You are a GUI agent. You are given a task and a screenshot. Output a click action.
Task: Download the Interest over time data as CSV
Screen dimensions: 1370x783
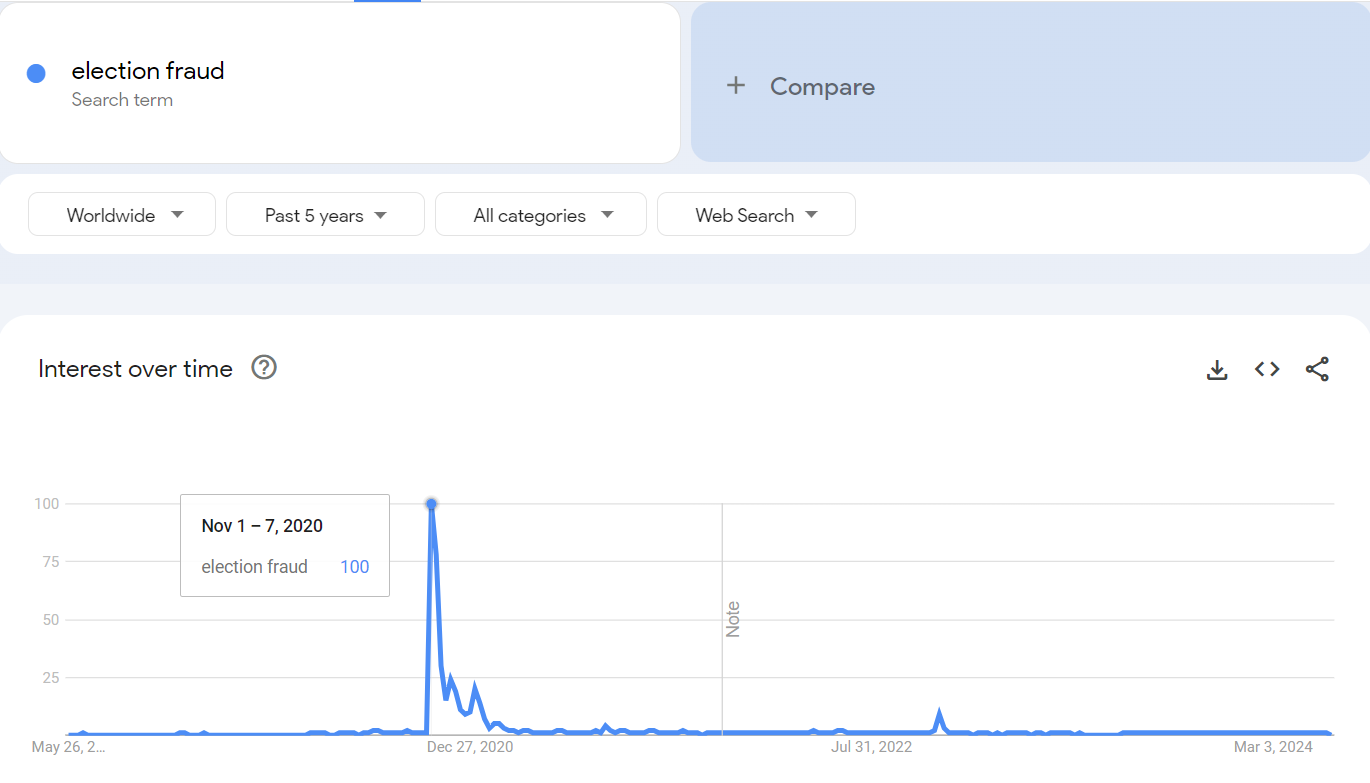coord(1217,369)
